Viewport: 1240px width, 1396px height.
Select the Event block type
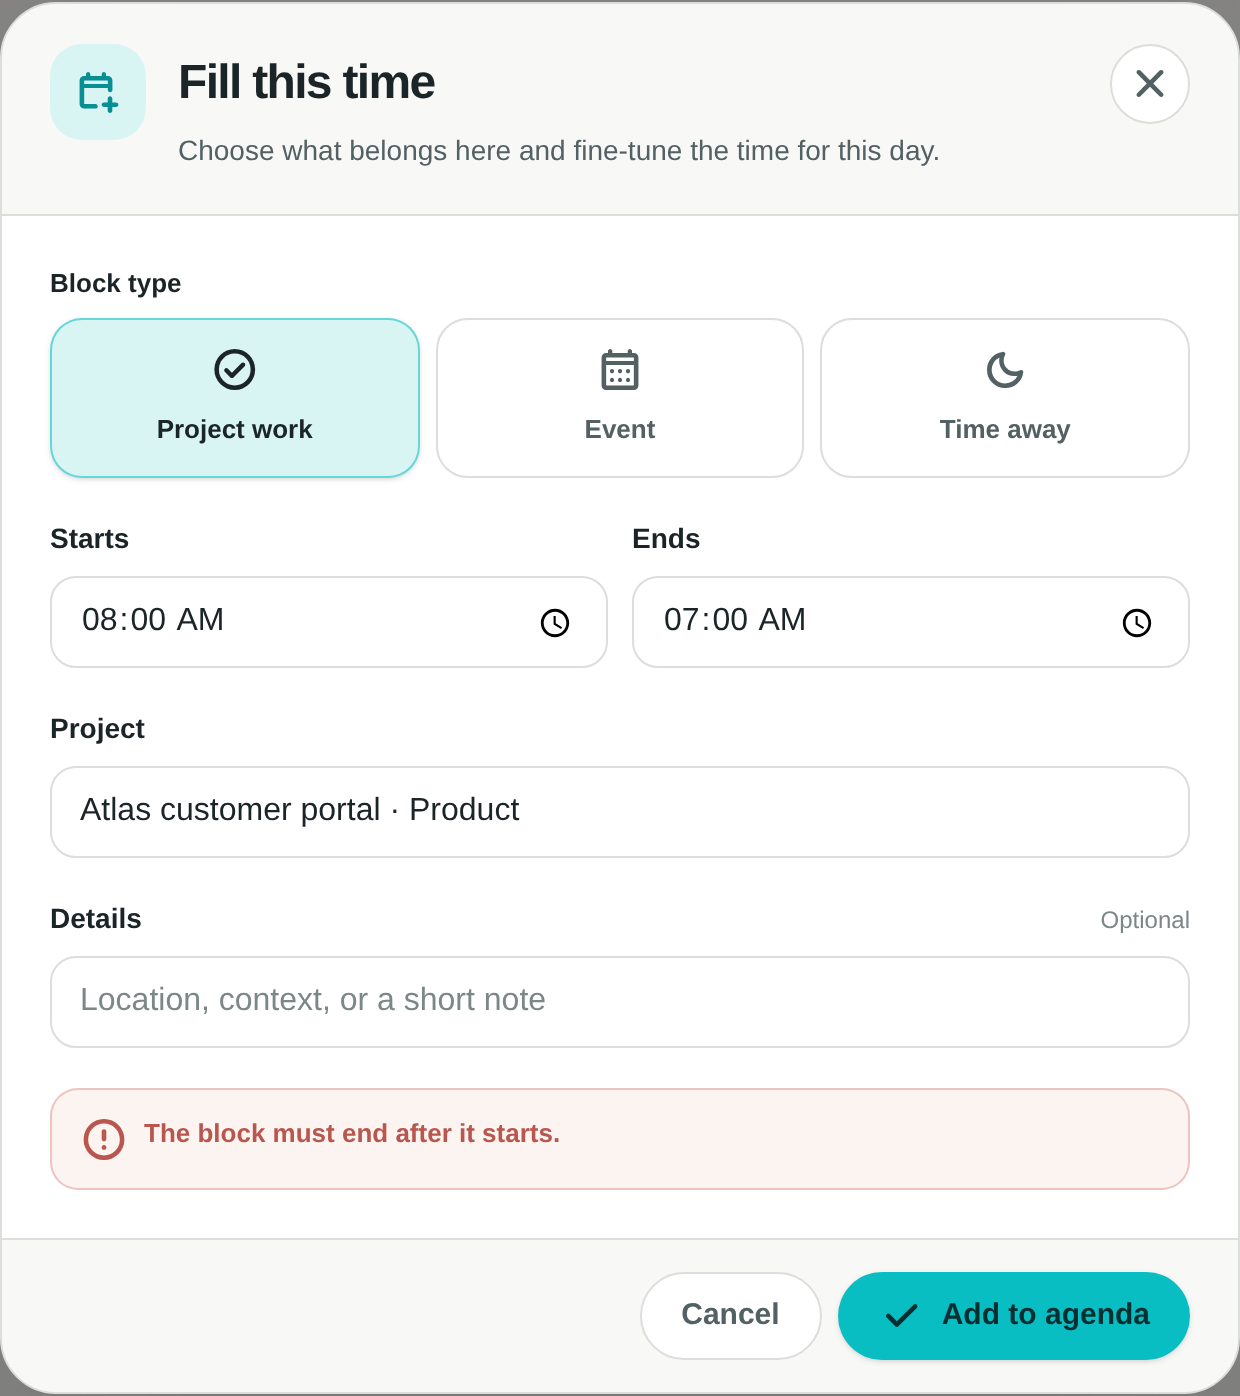coord(620,398)
